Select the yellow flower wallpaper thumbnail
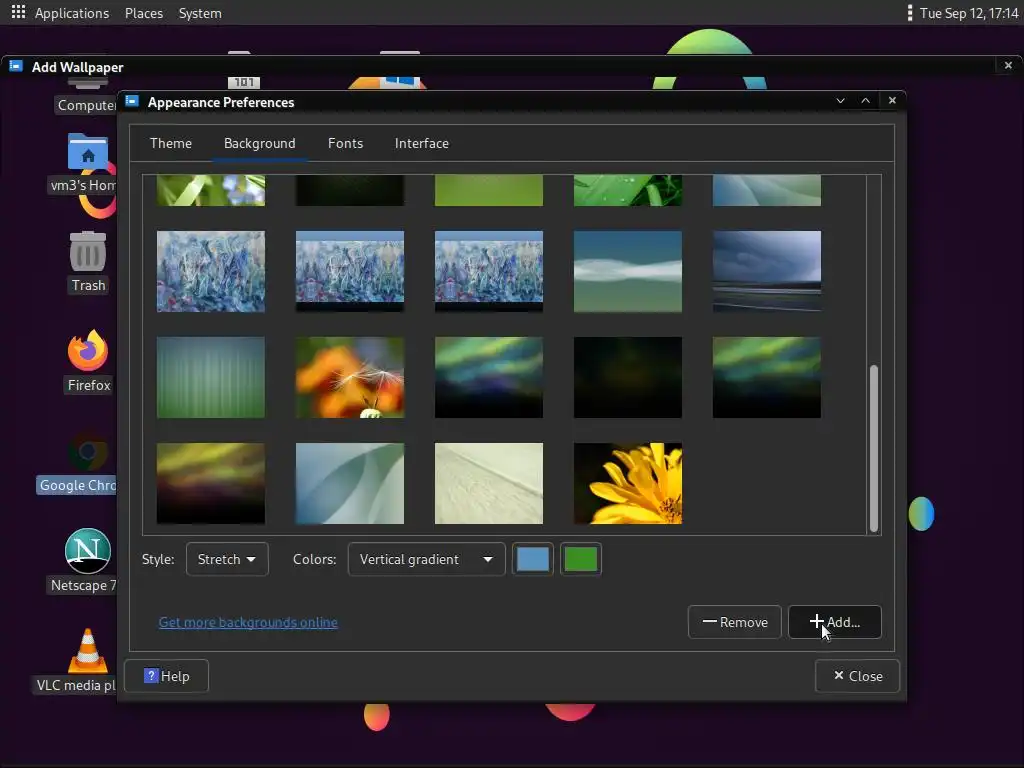This screenshot has height=768, width=1024. pyautogui.click(x=628, y=483)
